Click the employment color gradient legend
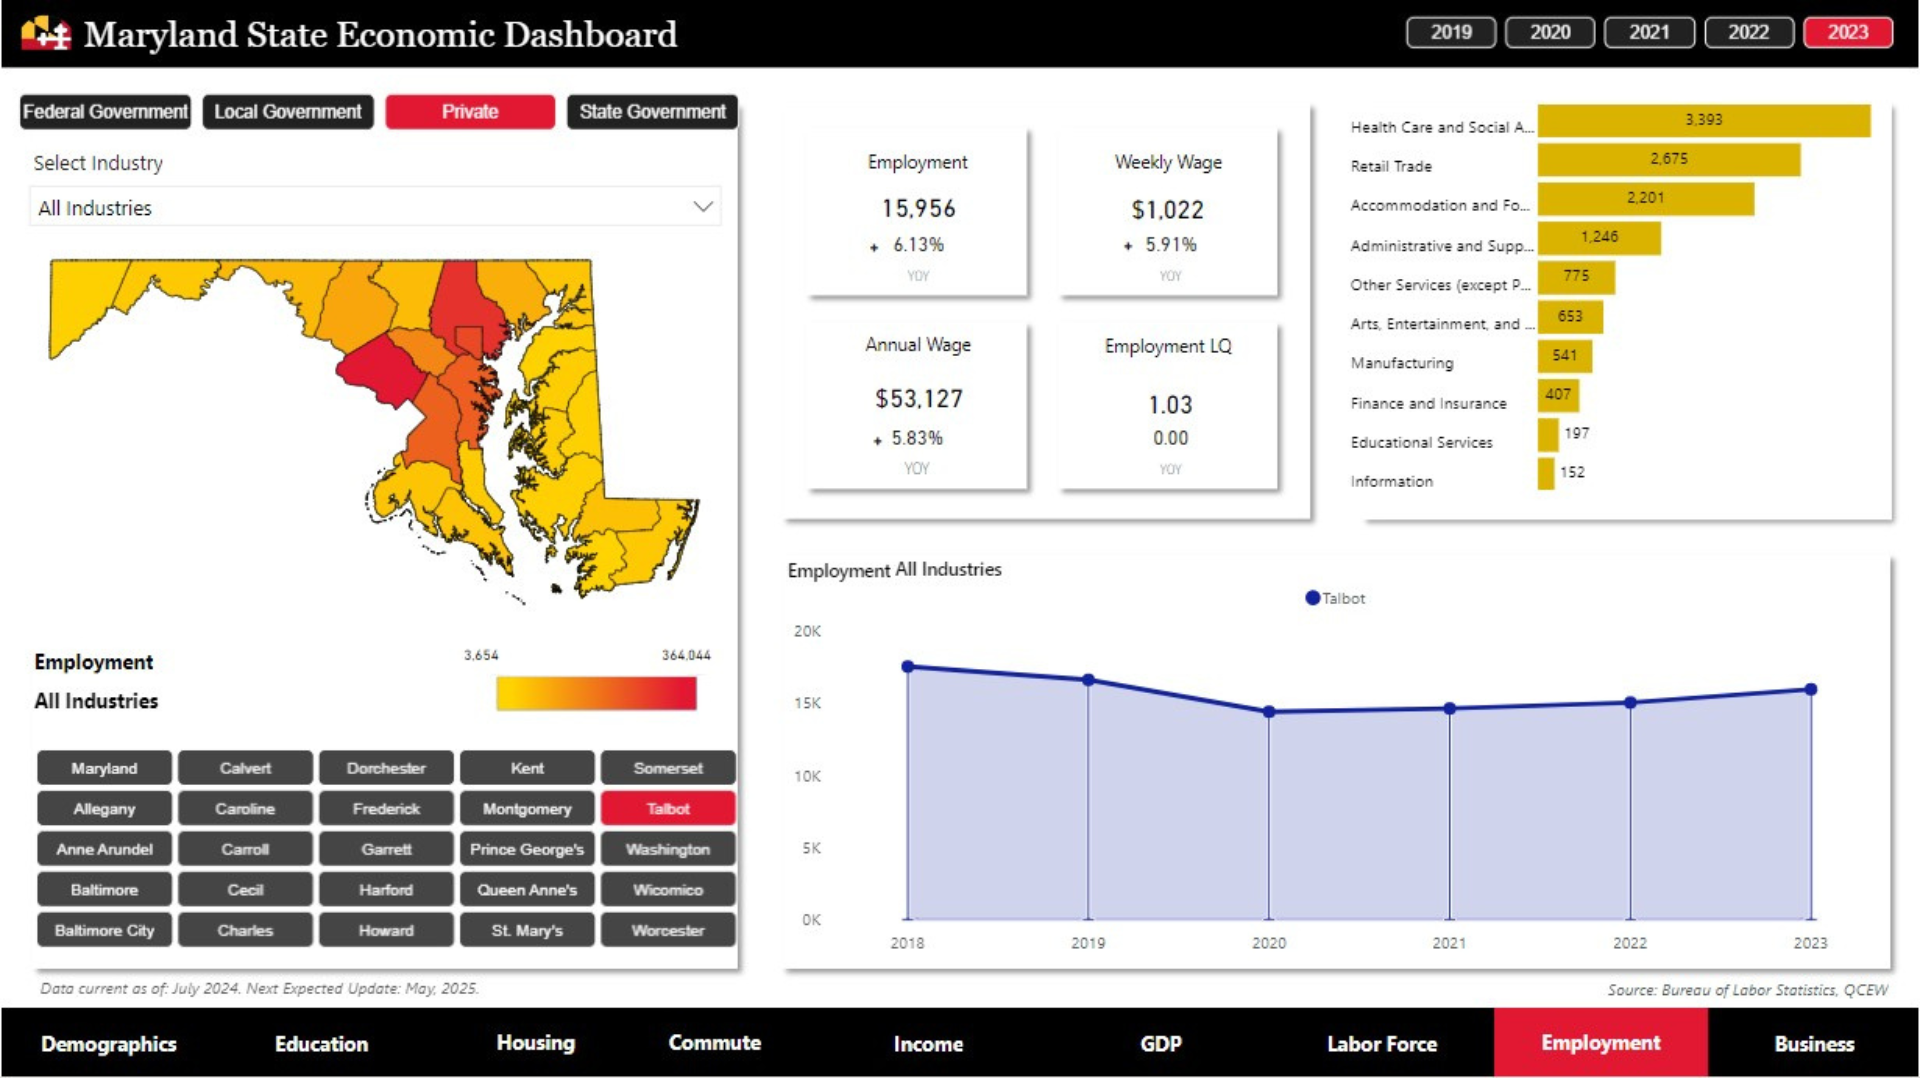1920x1080 pixels. point(596,693)
